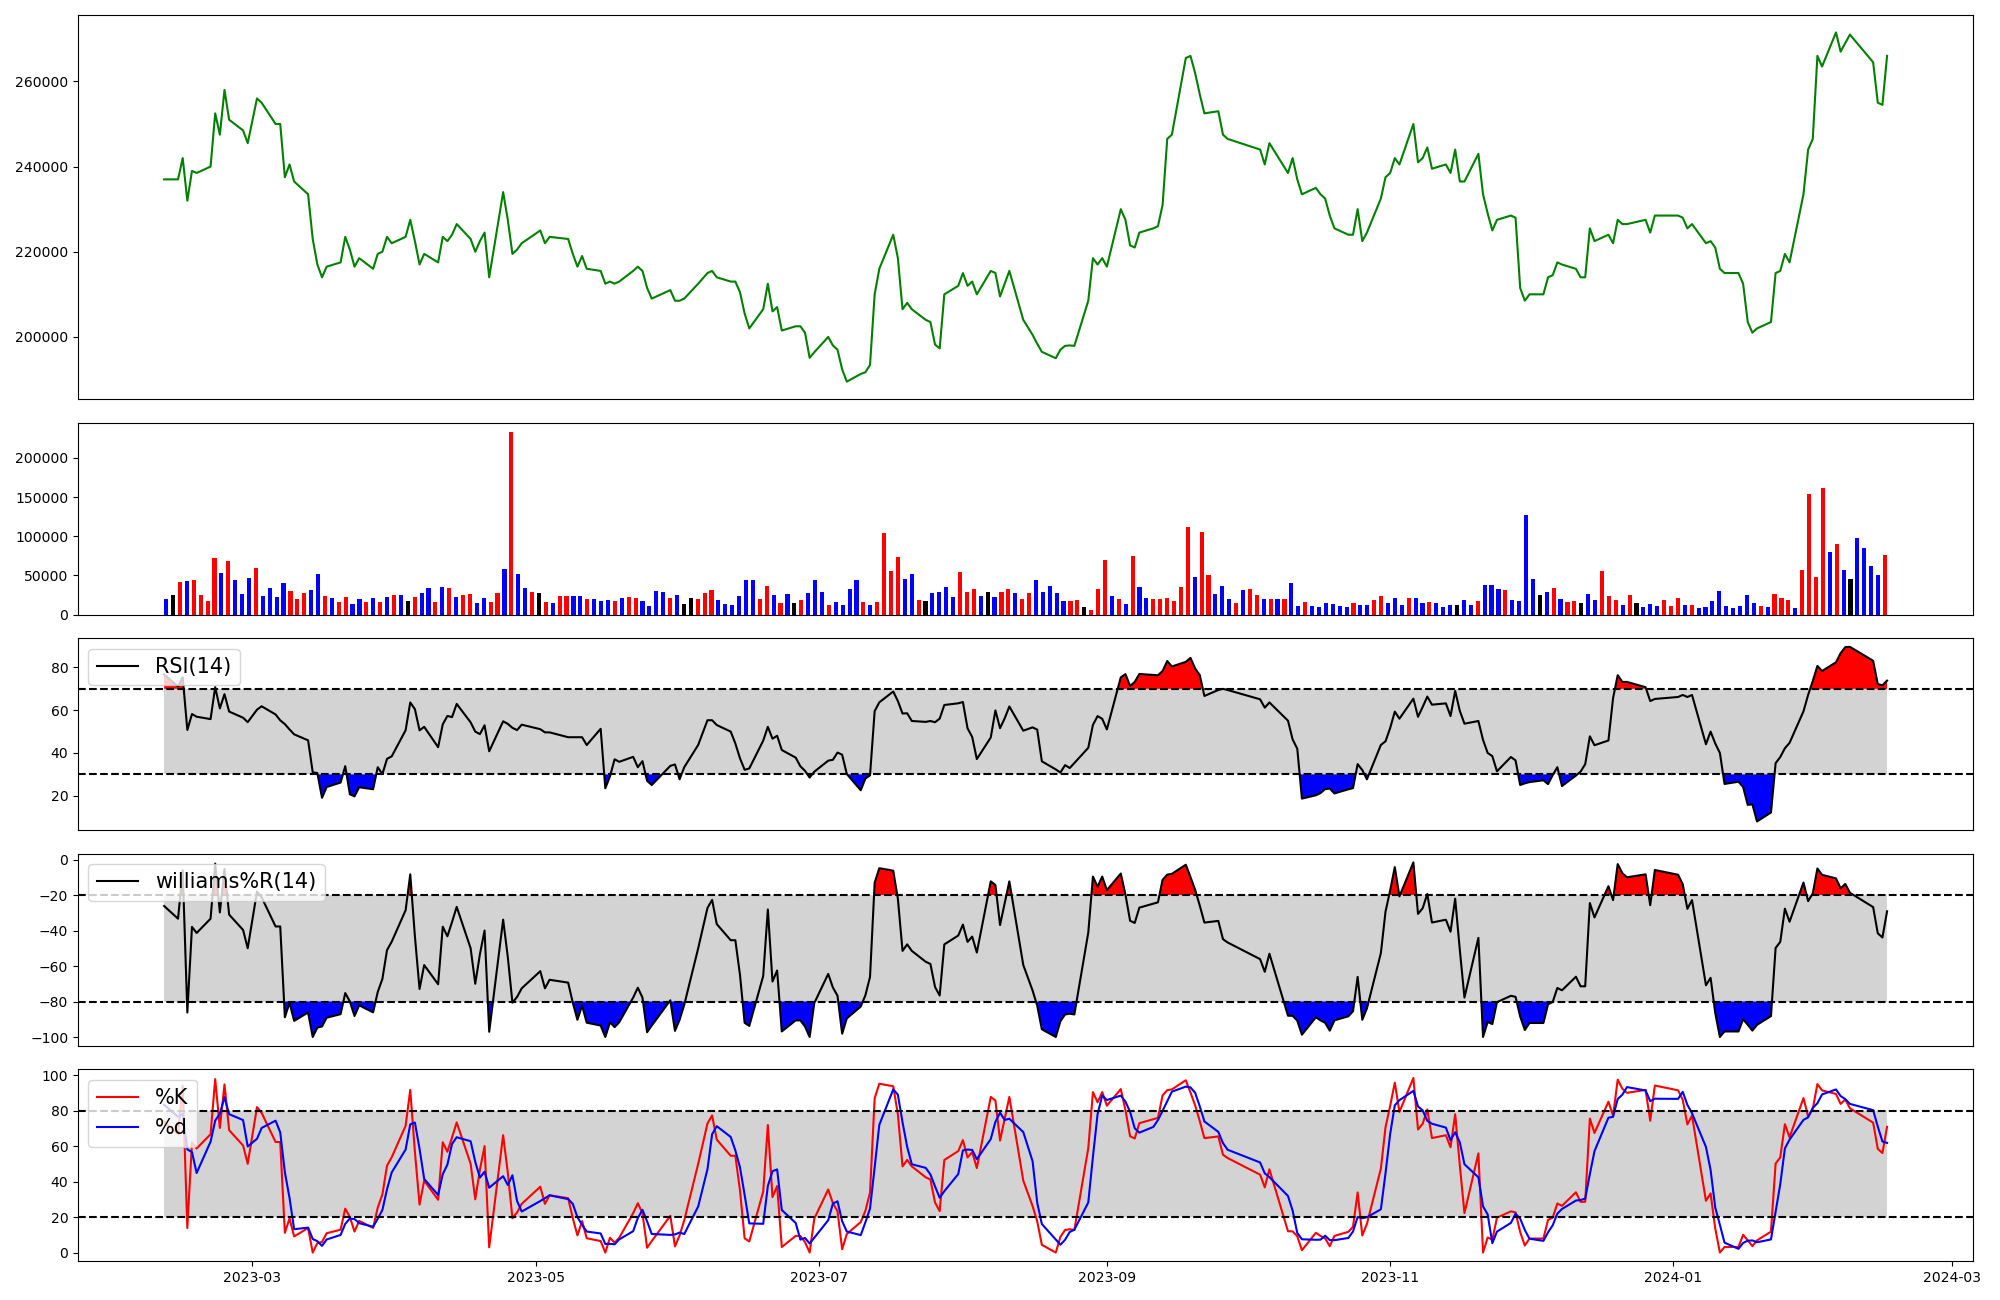Click the 2023-11 date tick label
Screen dimensions: 2000x1300
[x=1391, y=1277]
